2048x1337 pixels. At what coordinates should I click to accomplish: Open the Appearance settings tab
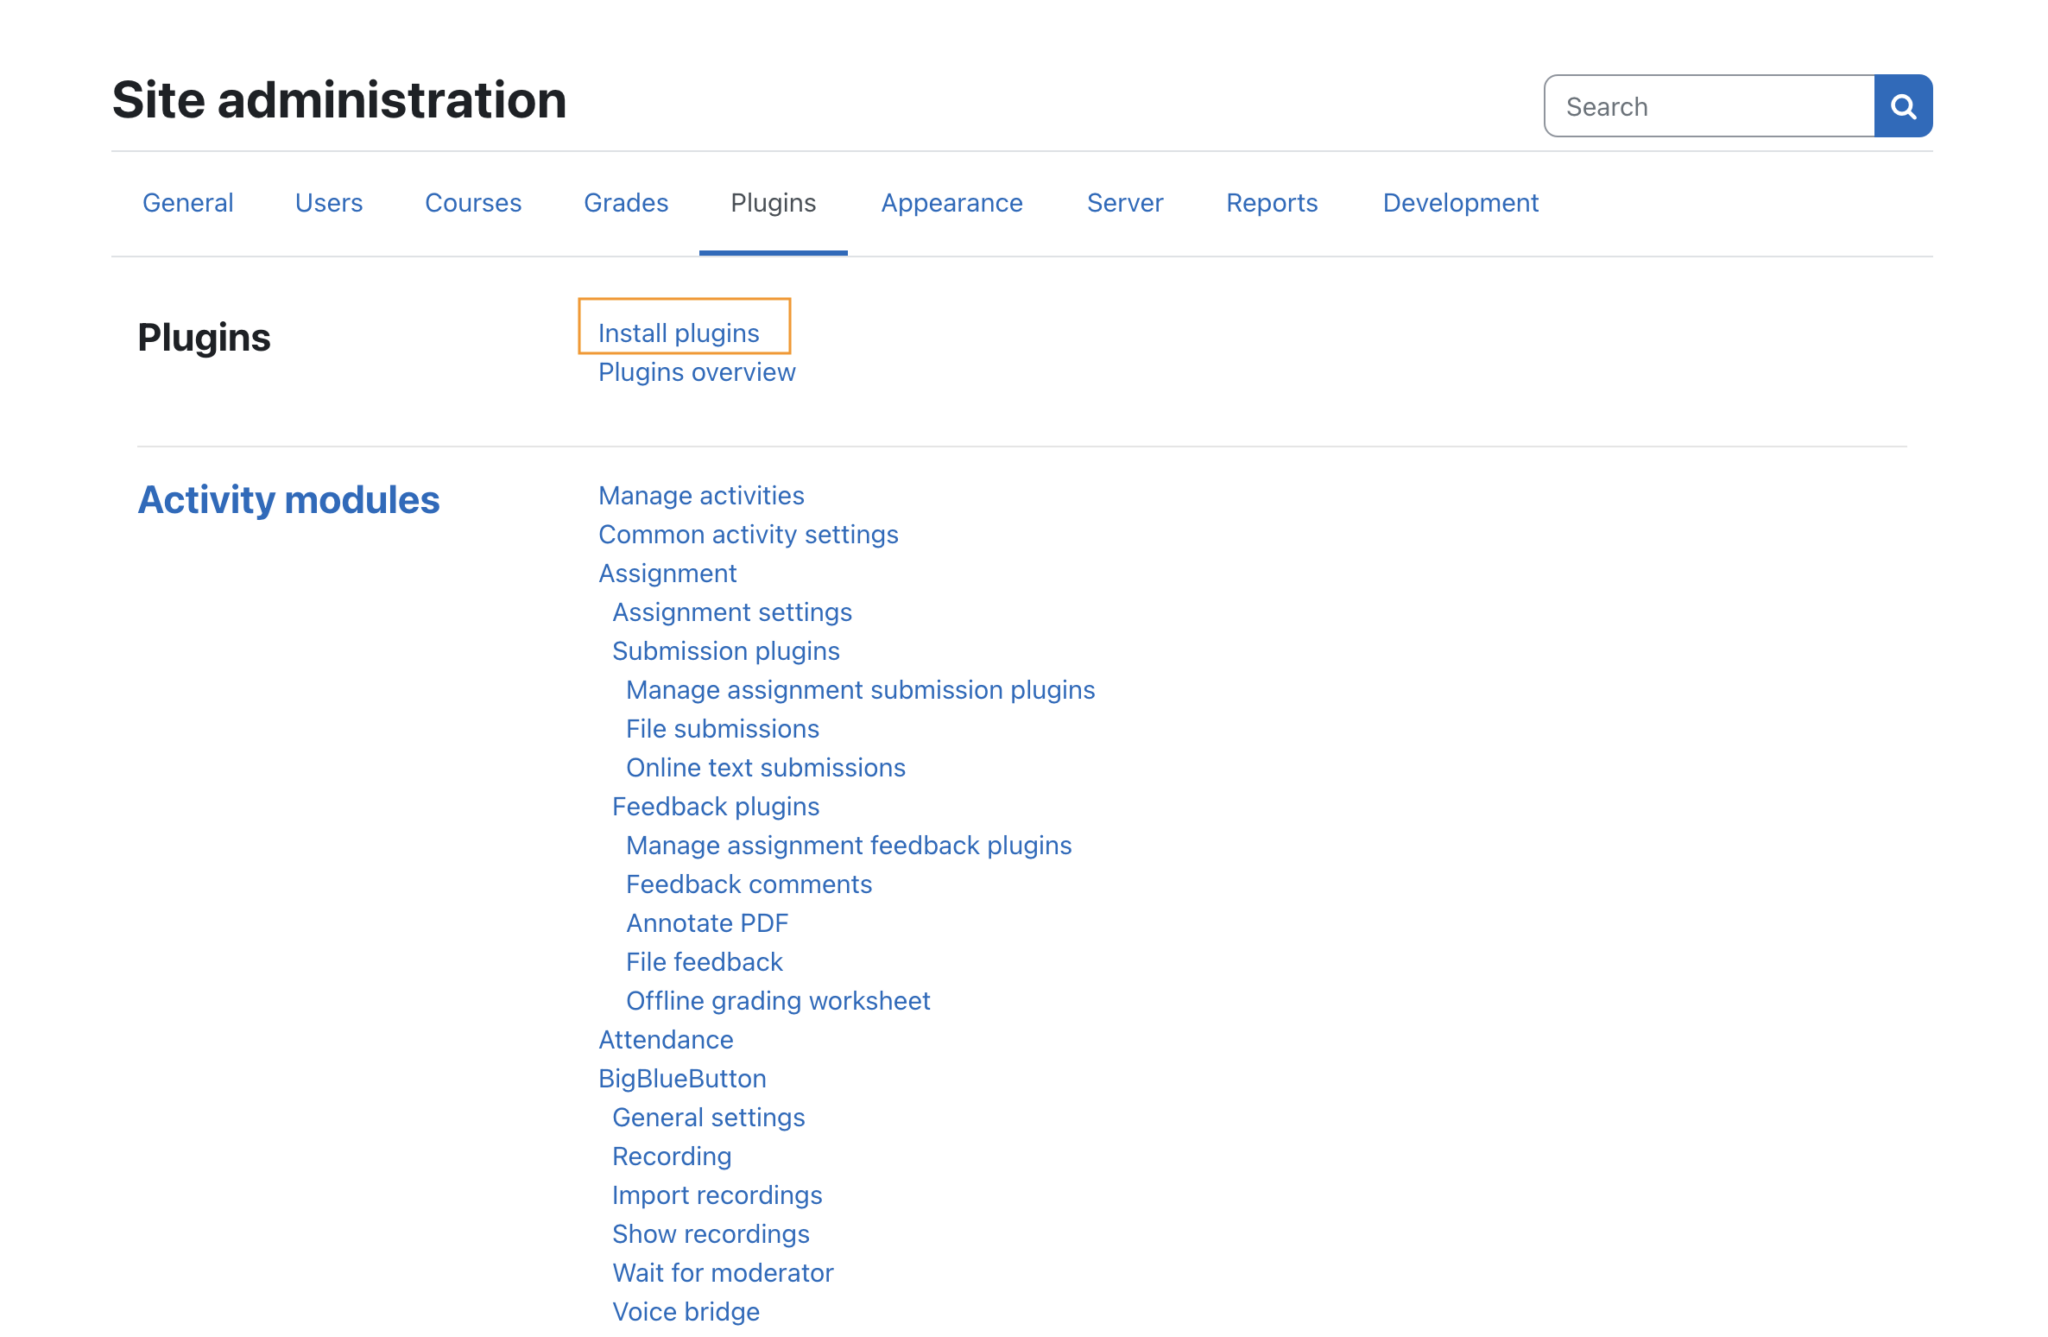(x=951, y=203)
